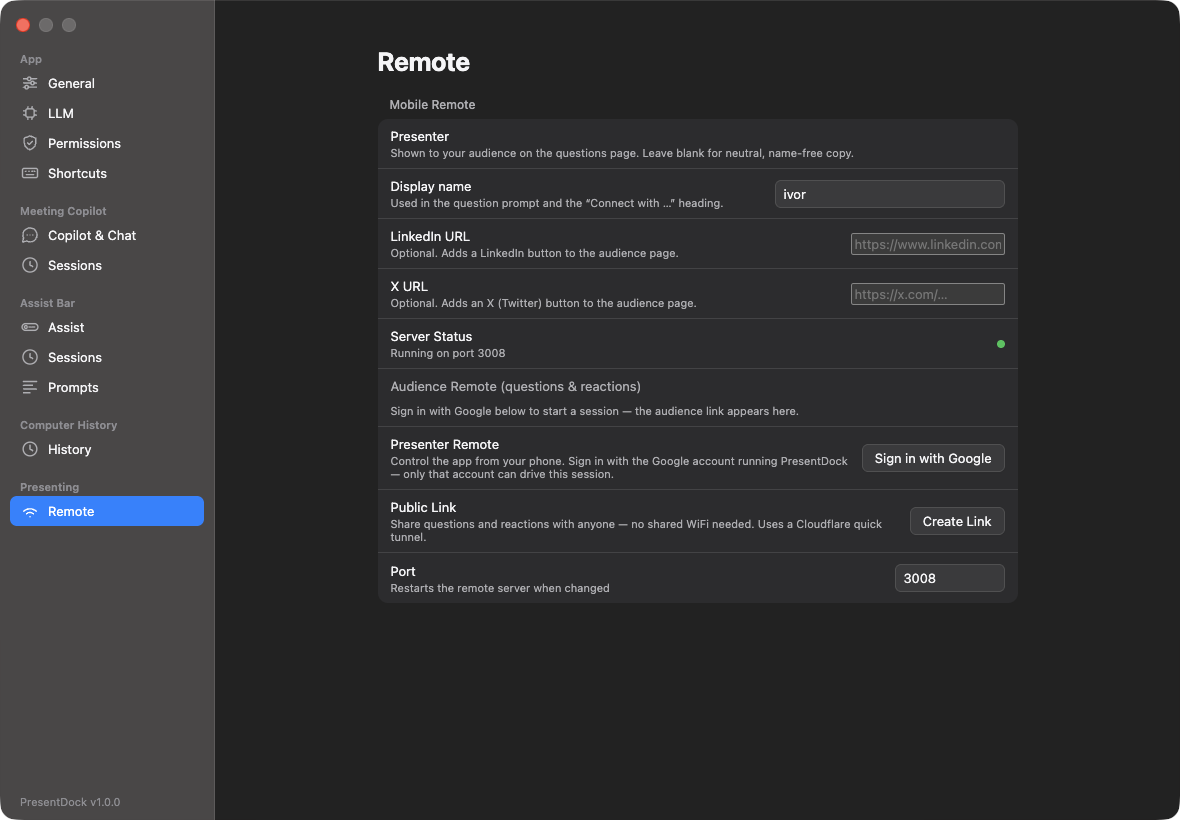Image resolution: width=1180 pixels, height=820 pixels.
Task: Open Sessions under Assist Bar
Action: [x=107, y=357]
